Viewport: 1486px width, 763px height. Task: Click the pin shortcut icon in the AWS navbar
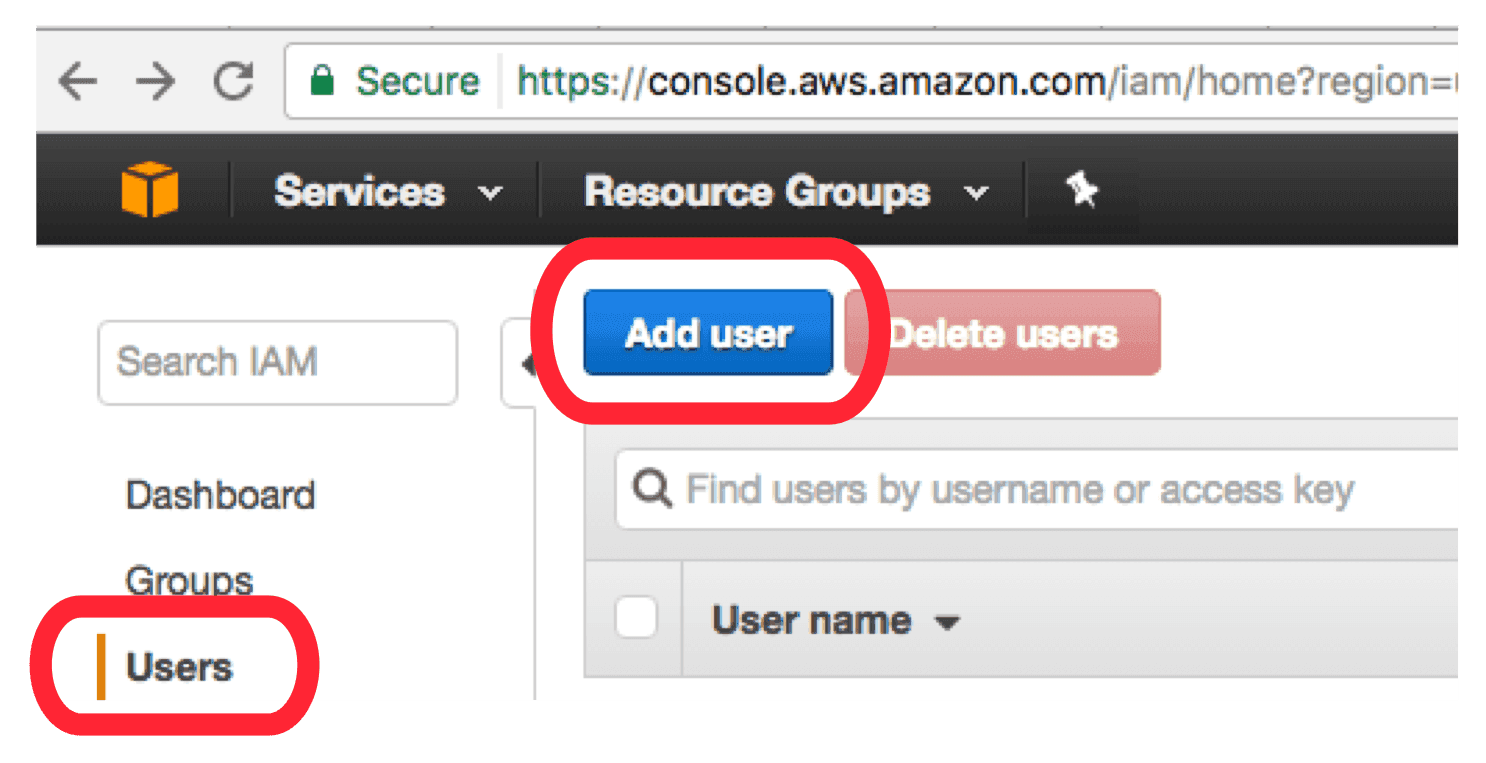[x=1081, y=188]
